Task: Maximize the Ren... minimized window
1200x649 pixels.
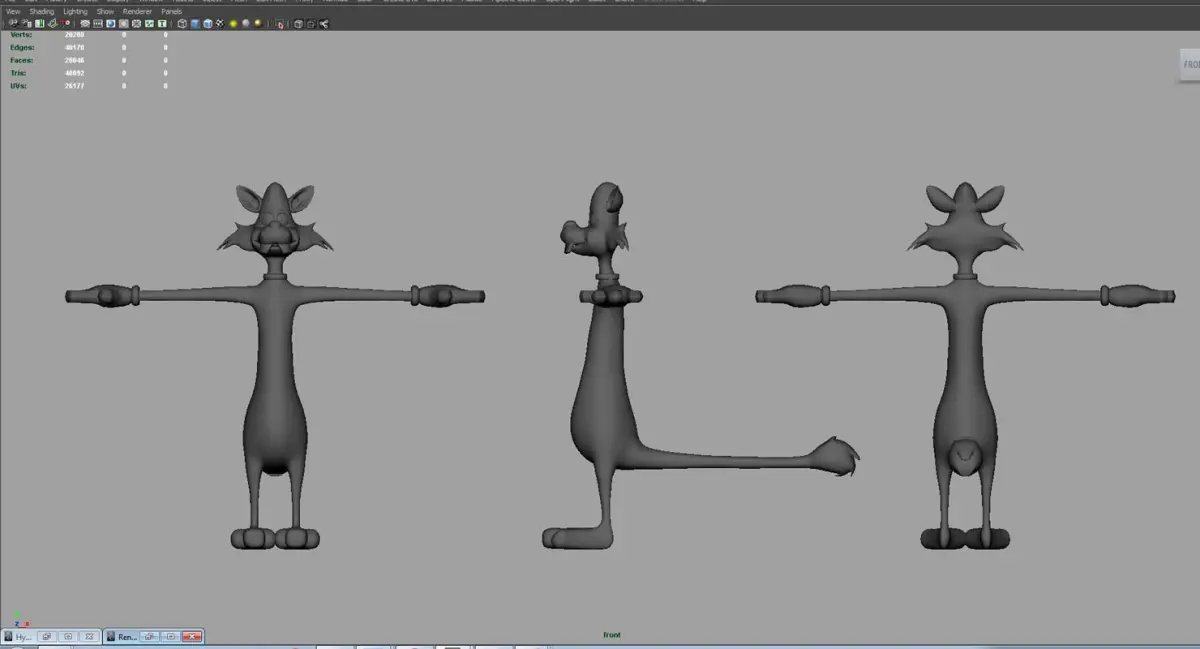Action: pyautogui.click(x=171, y=637)
